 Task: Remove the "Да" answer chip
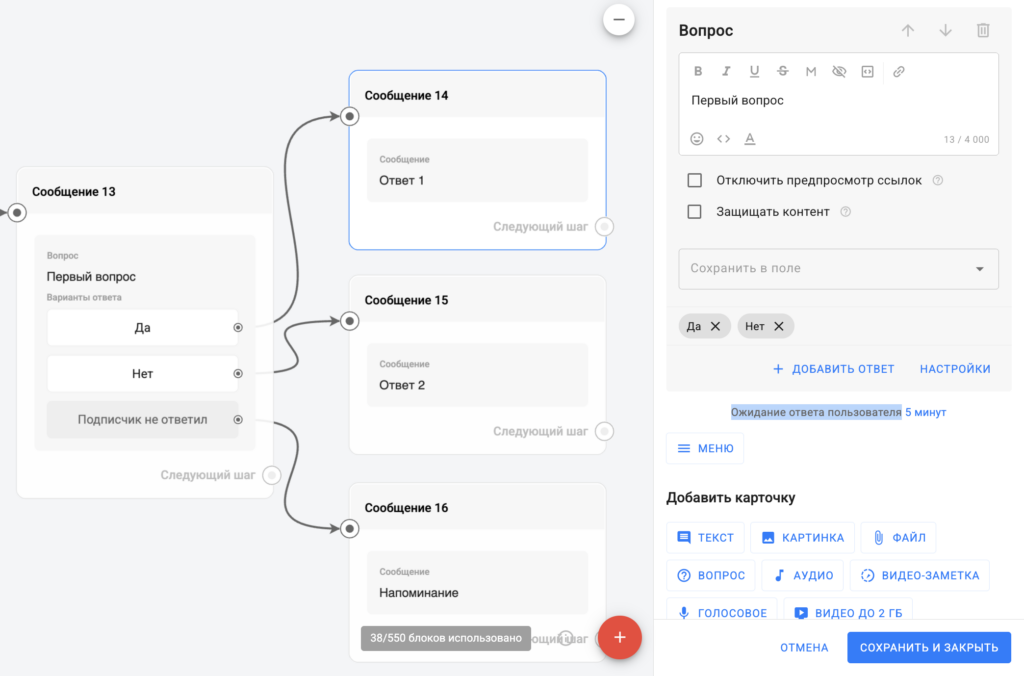pyautogui.click(x=715, y=326)
